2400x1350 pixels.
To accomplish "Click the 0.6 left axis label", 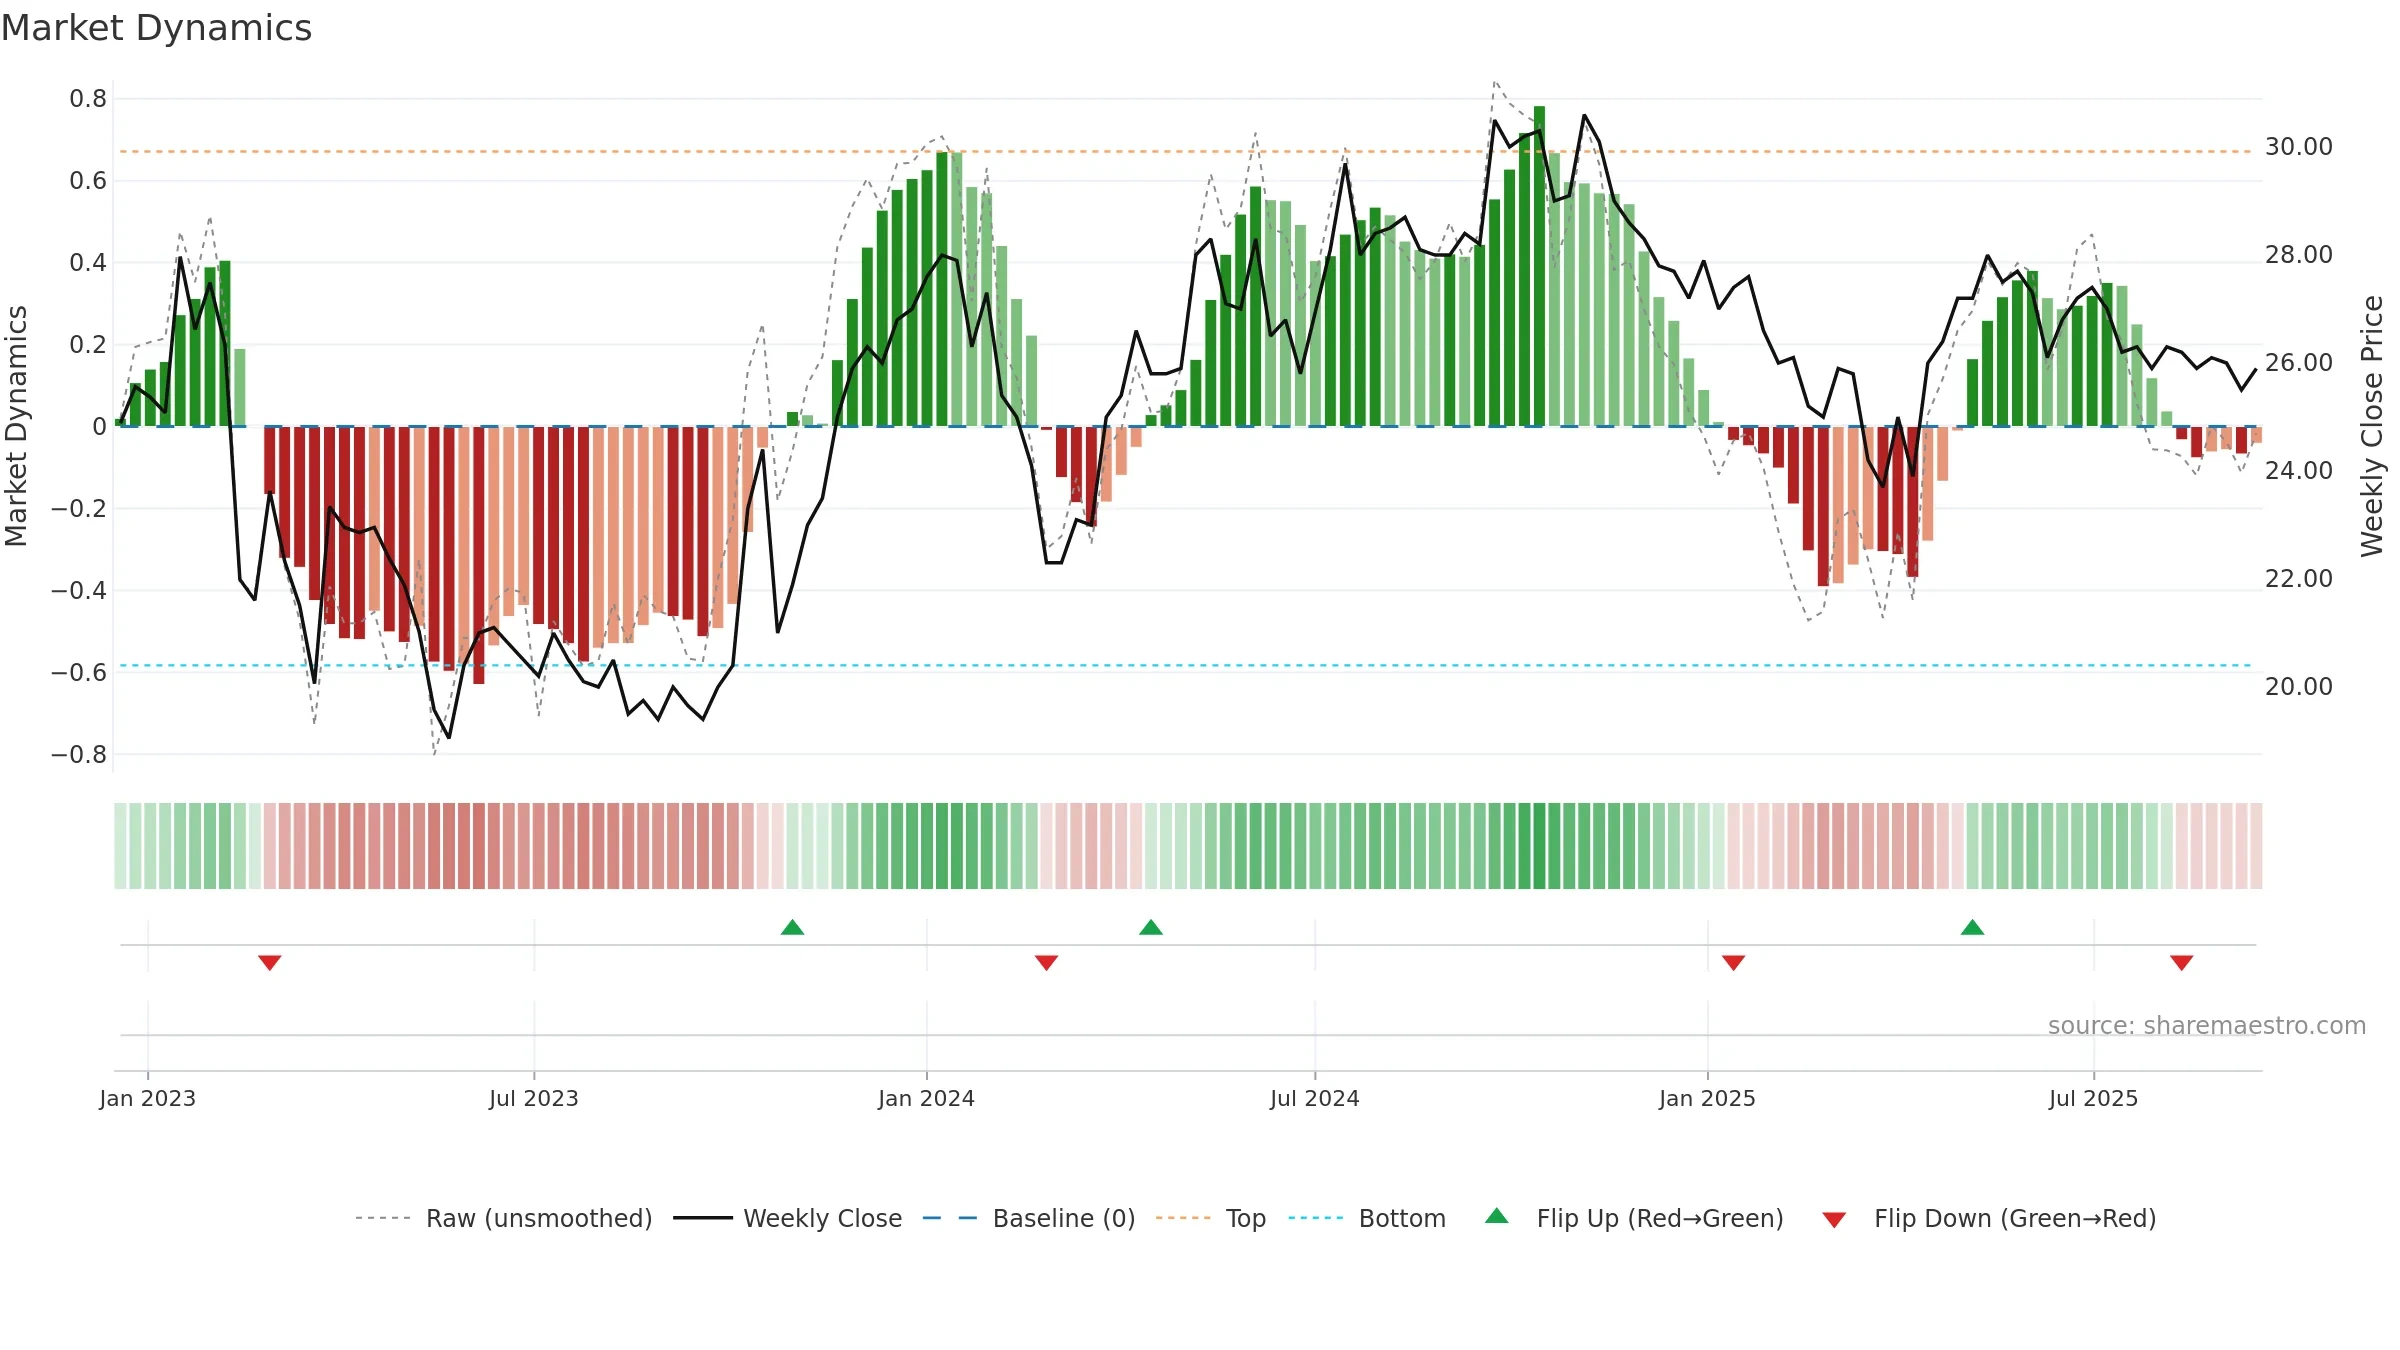I will [x=88, y=181].
